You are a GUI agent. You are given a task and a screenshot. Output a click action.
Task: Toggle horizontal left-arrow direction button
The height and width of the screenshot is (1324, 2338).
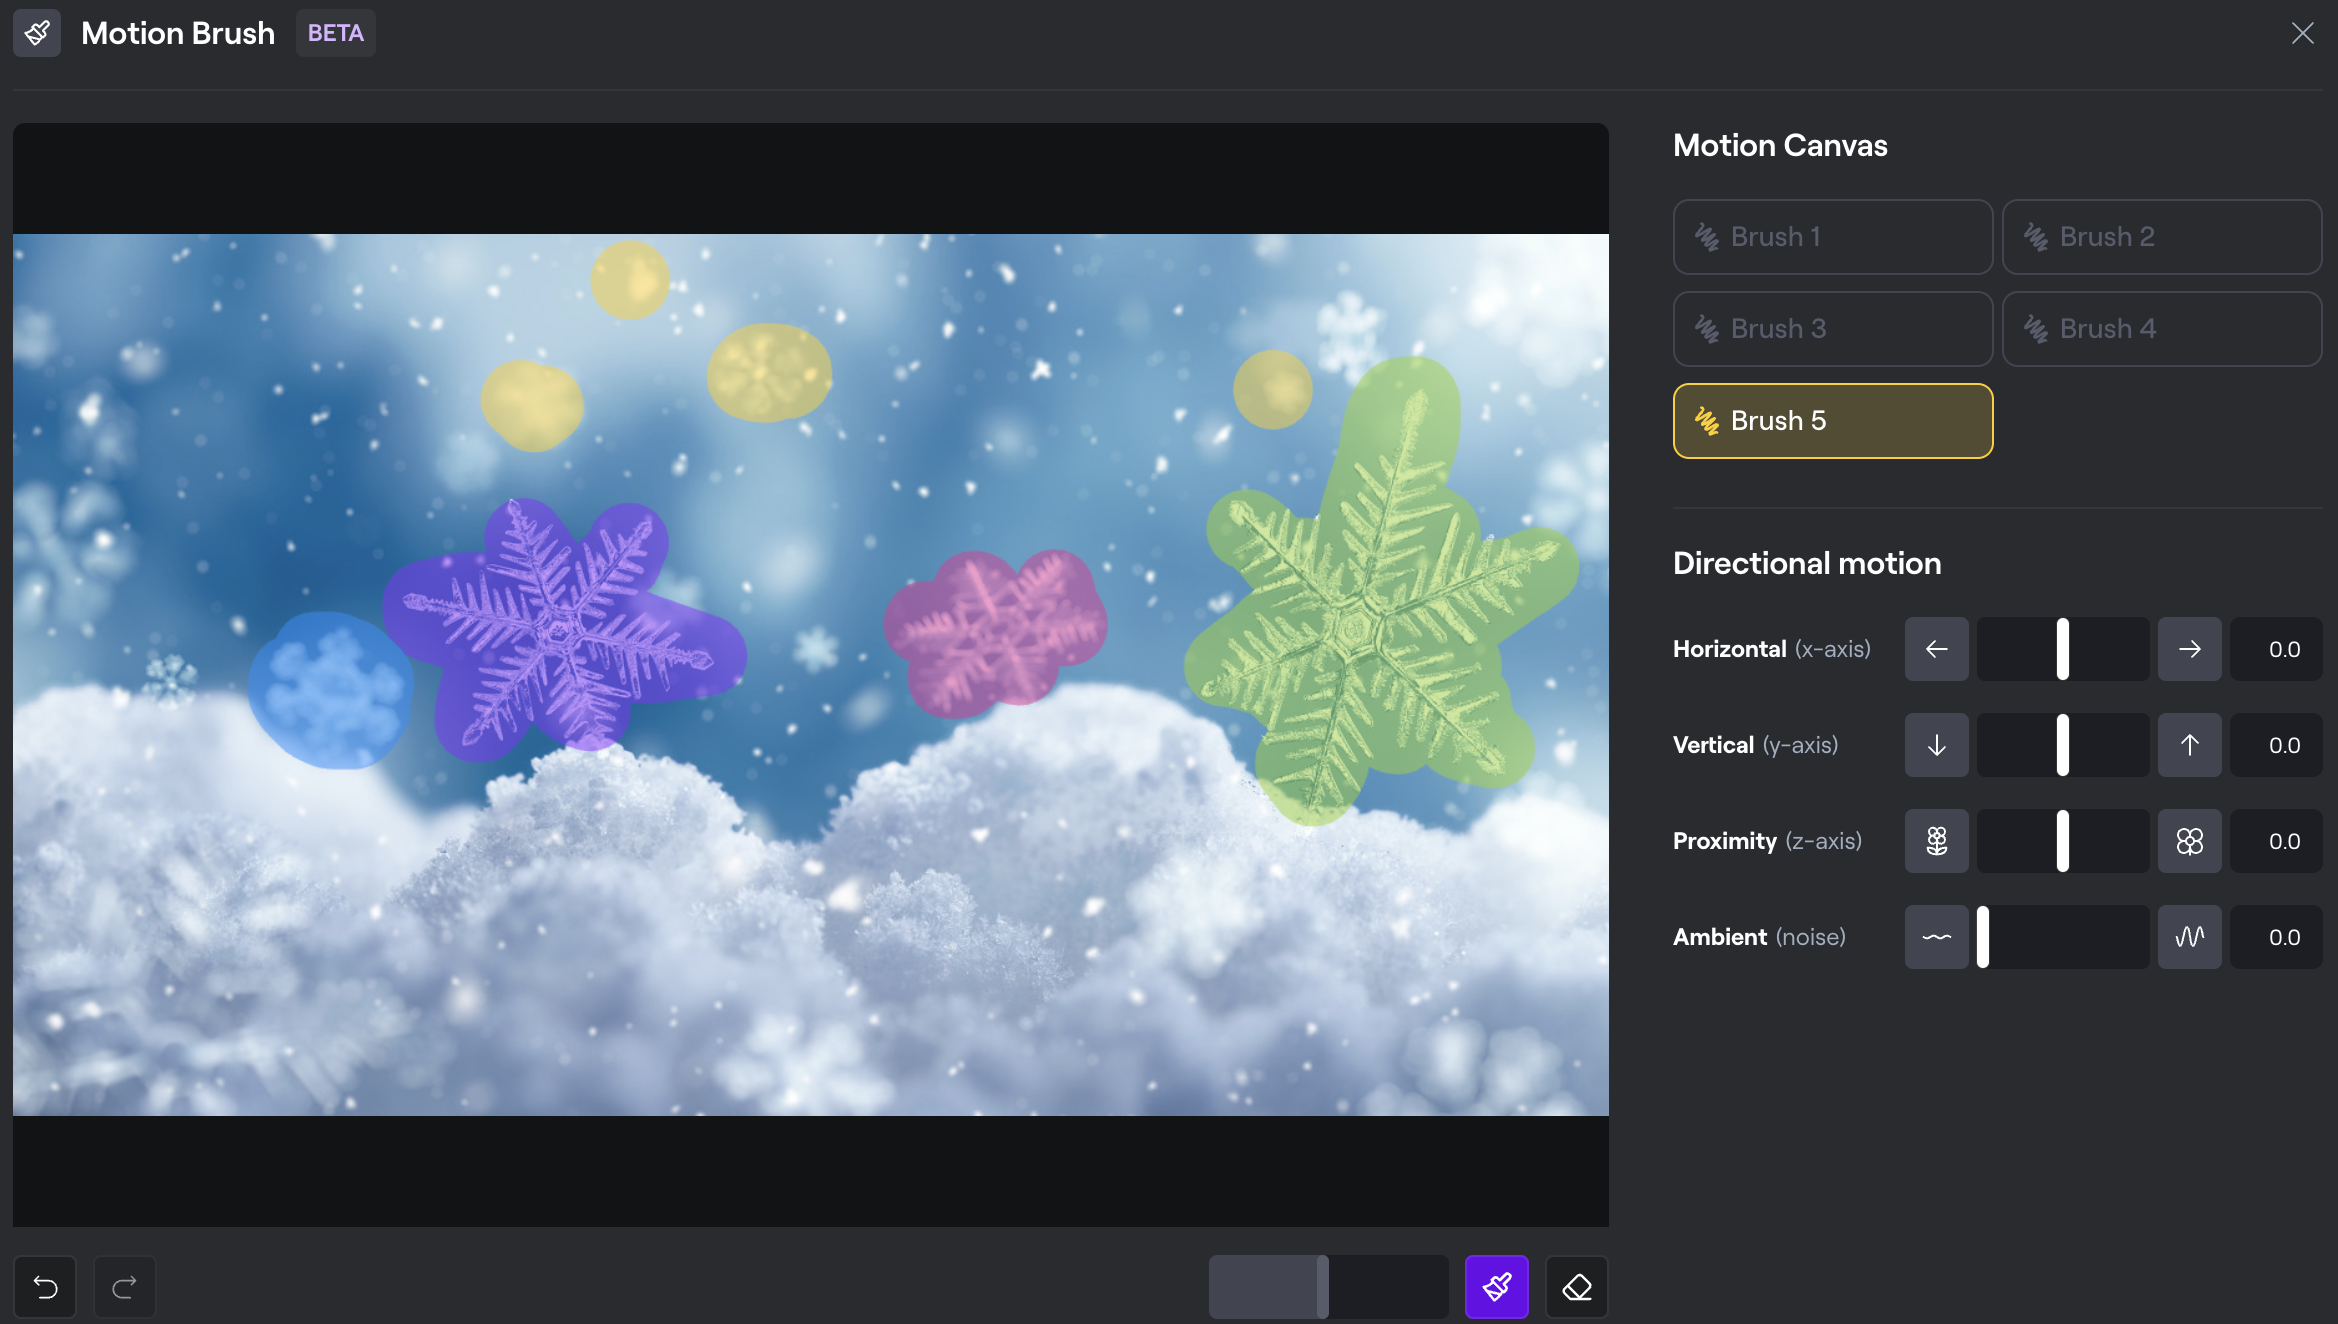click(1937, 647)
